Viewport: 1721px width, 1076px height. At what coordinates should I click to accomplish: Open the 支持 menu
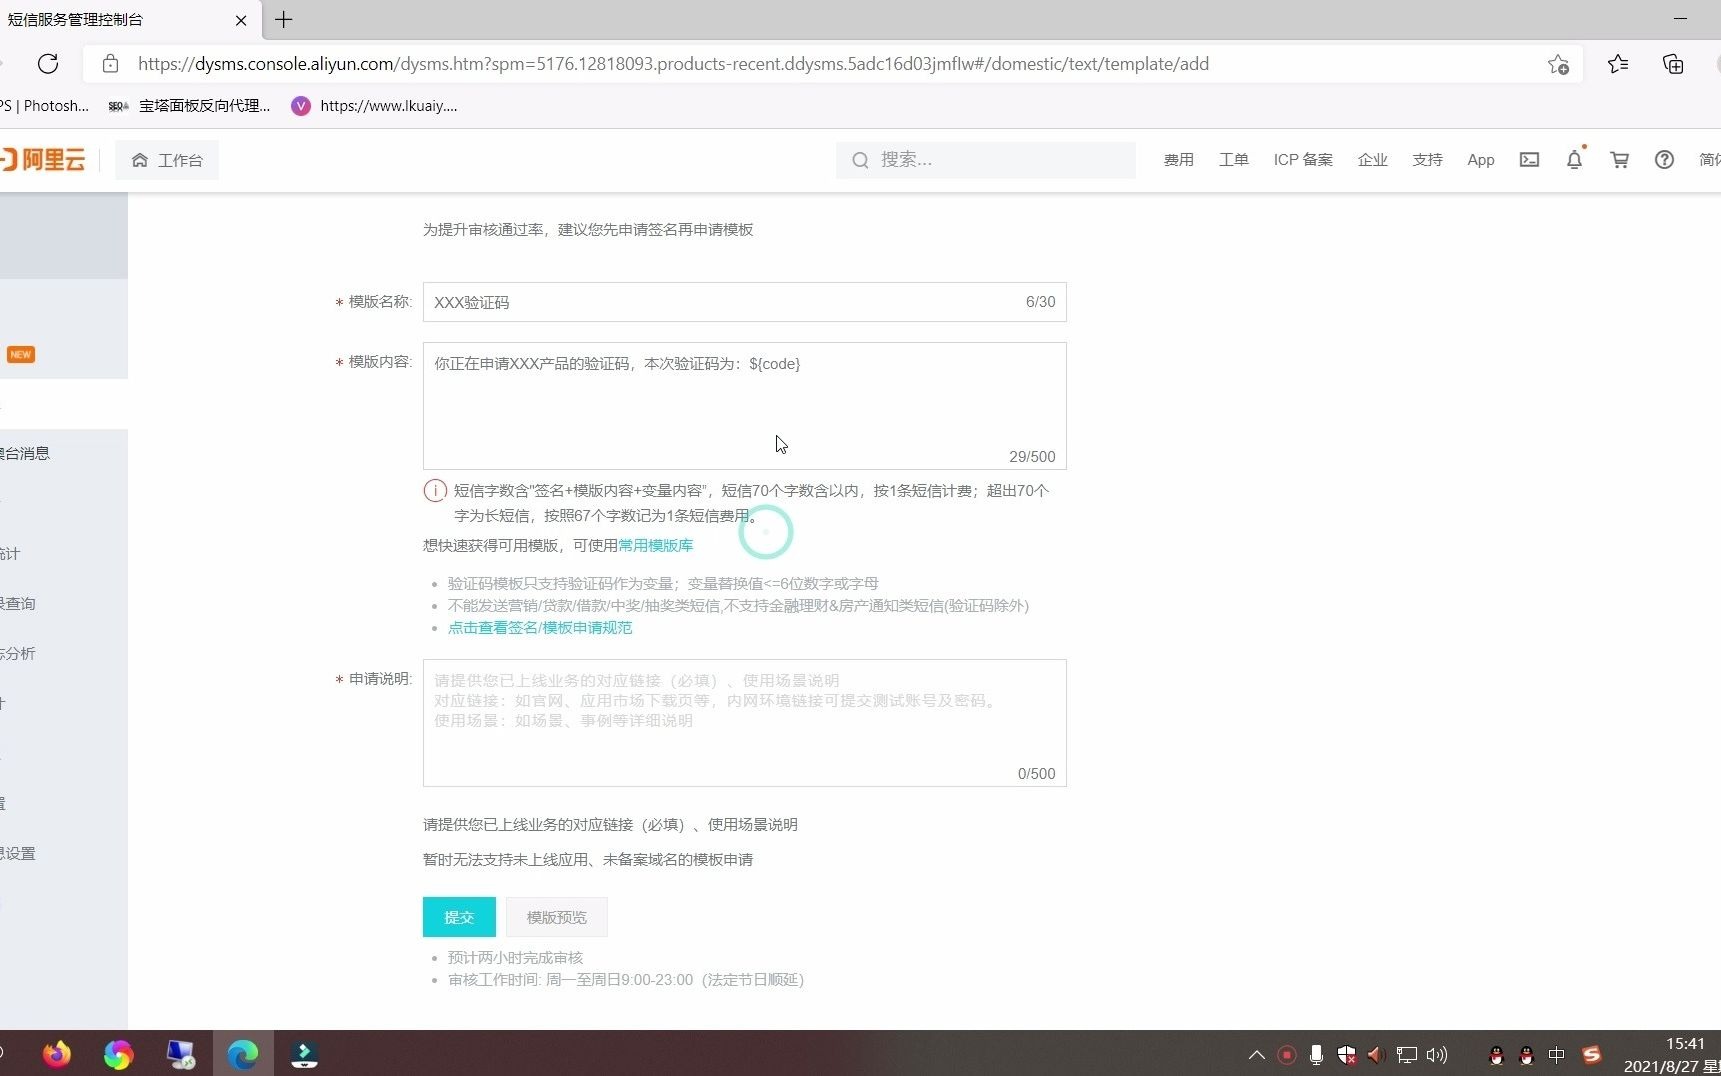1427,160
